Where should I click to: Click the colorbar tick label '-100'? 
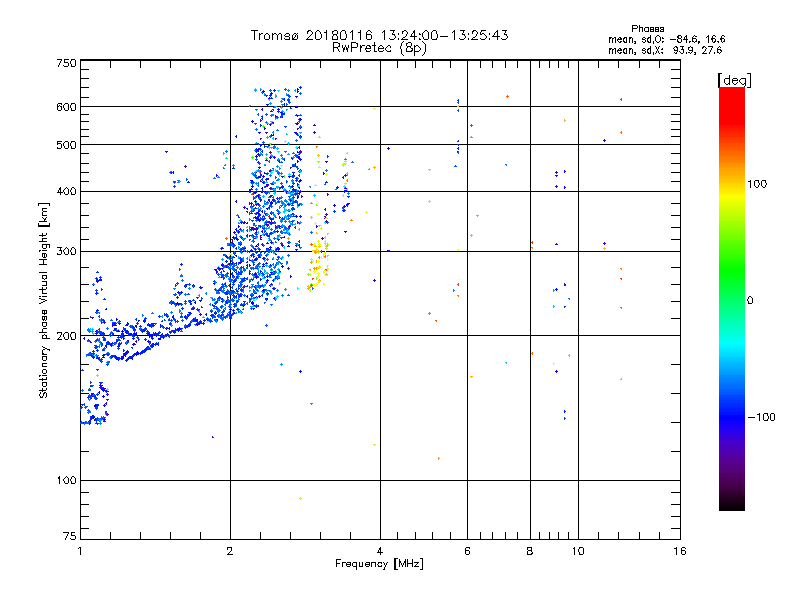coord(761,417)
